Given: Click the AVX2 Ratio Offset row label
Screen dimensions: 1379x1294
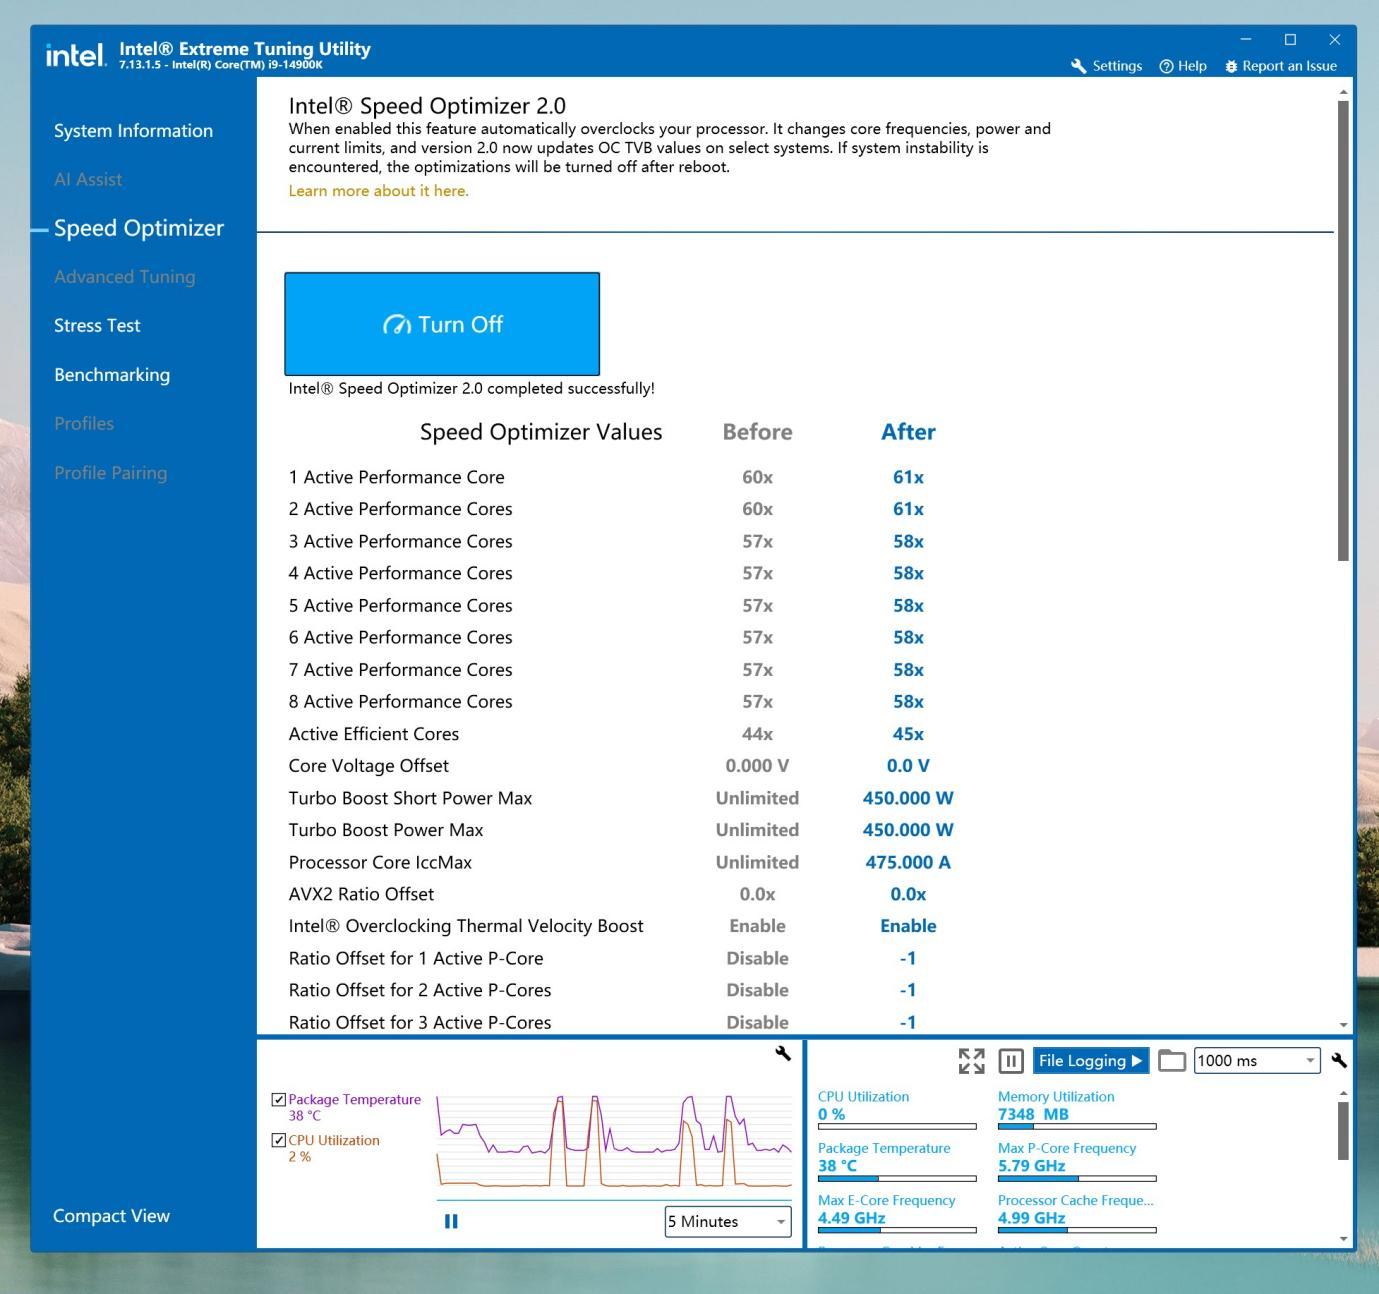Looking at the screenshot, I should click(x=361, y=894).
